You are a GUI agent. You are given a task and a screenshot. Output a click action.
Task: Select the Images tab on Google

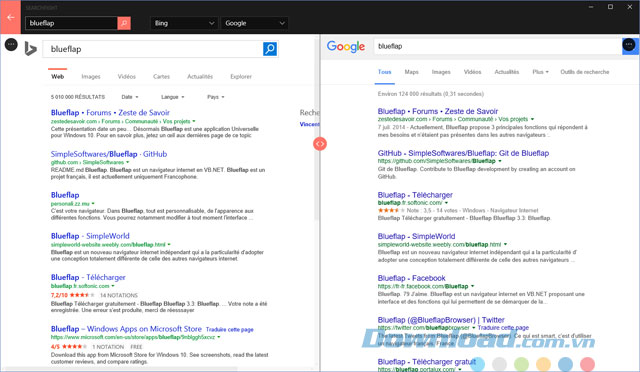click(441, 72)
